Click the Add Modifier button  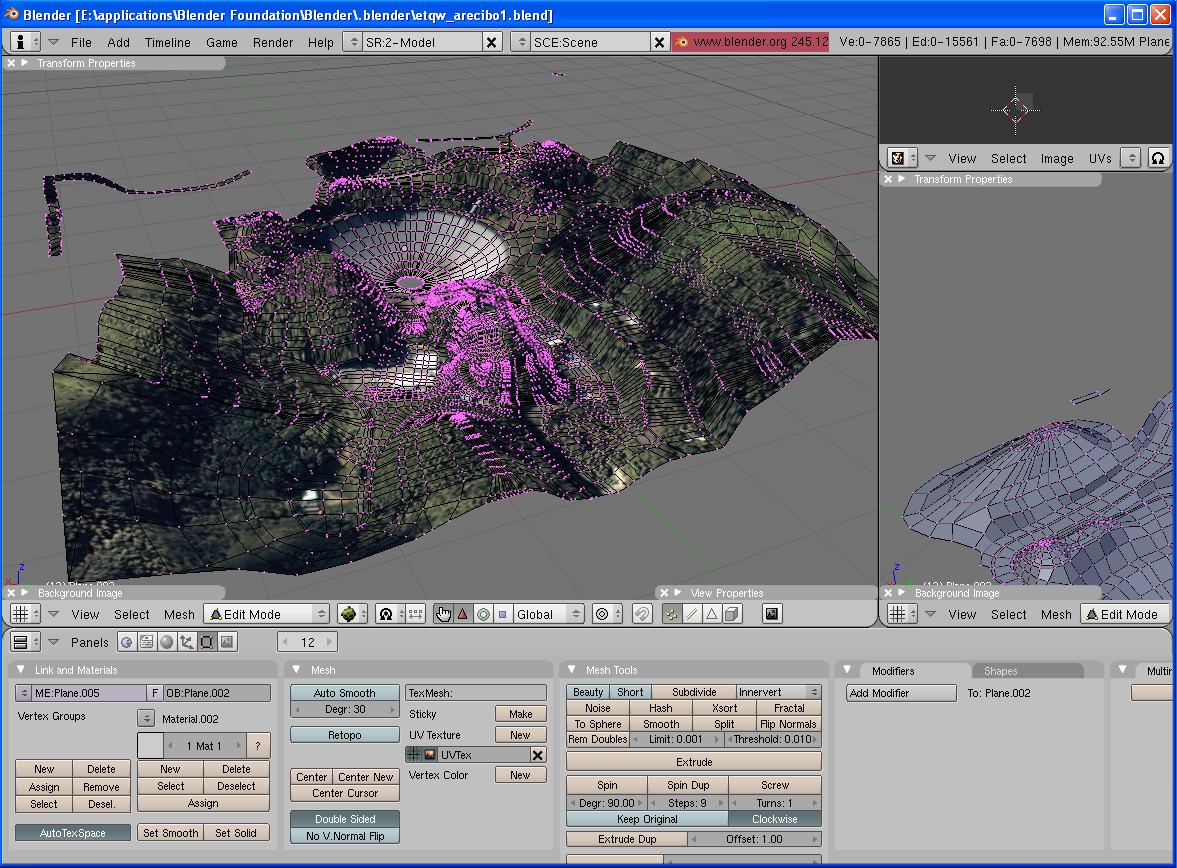click(901, 693)
